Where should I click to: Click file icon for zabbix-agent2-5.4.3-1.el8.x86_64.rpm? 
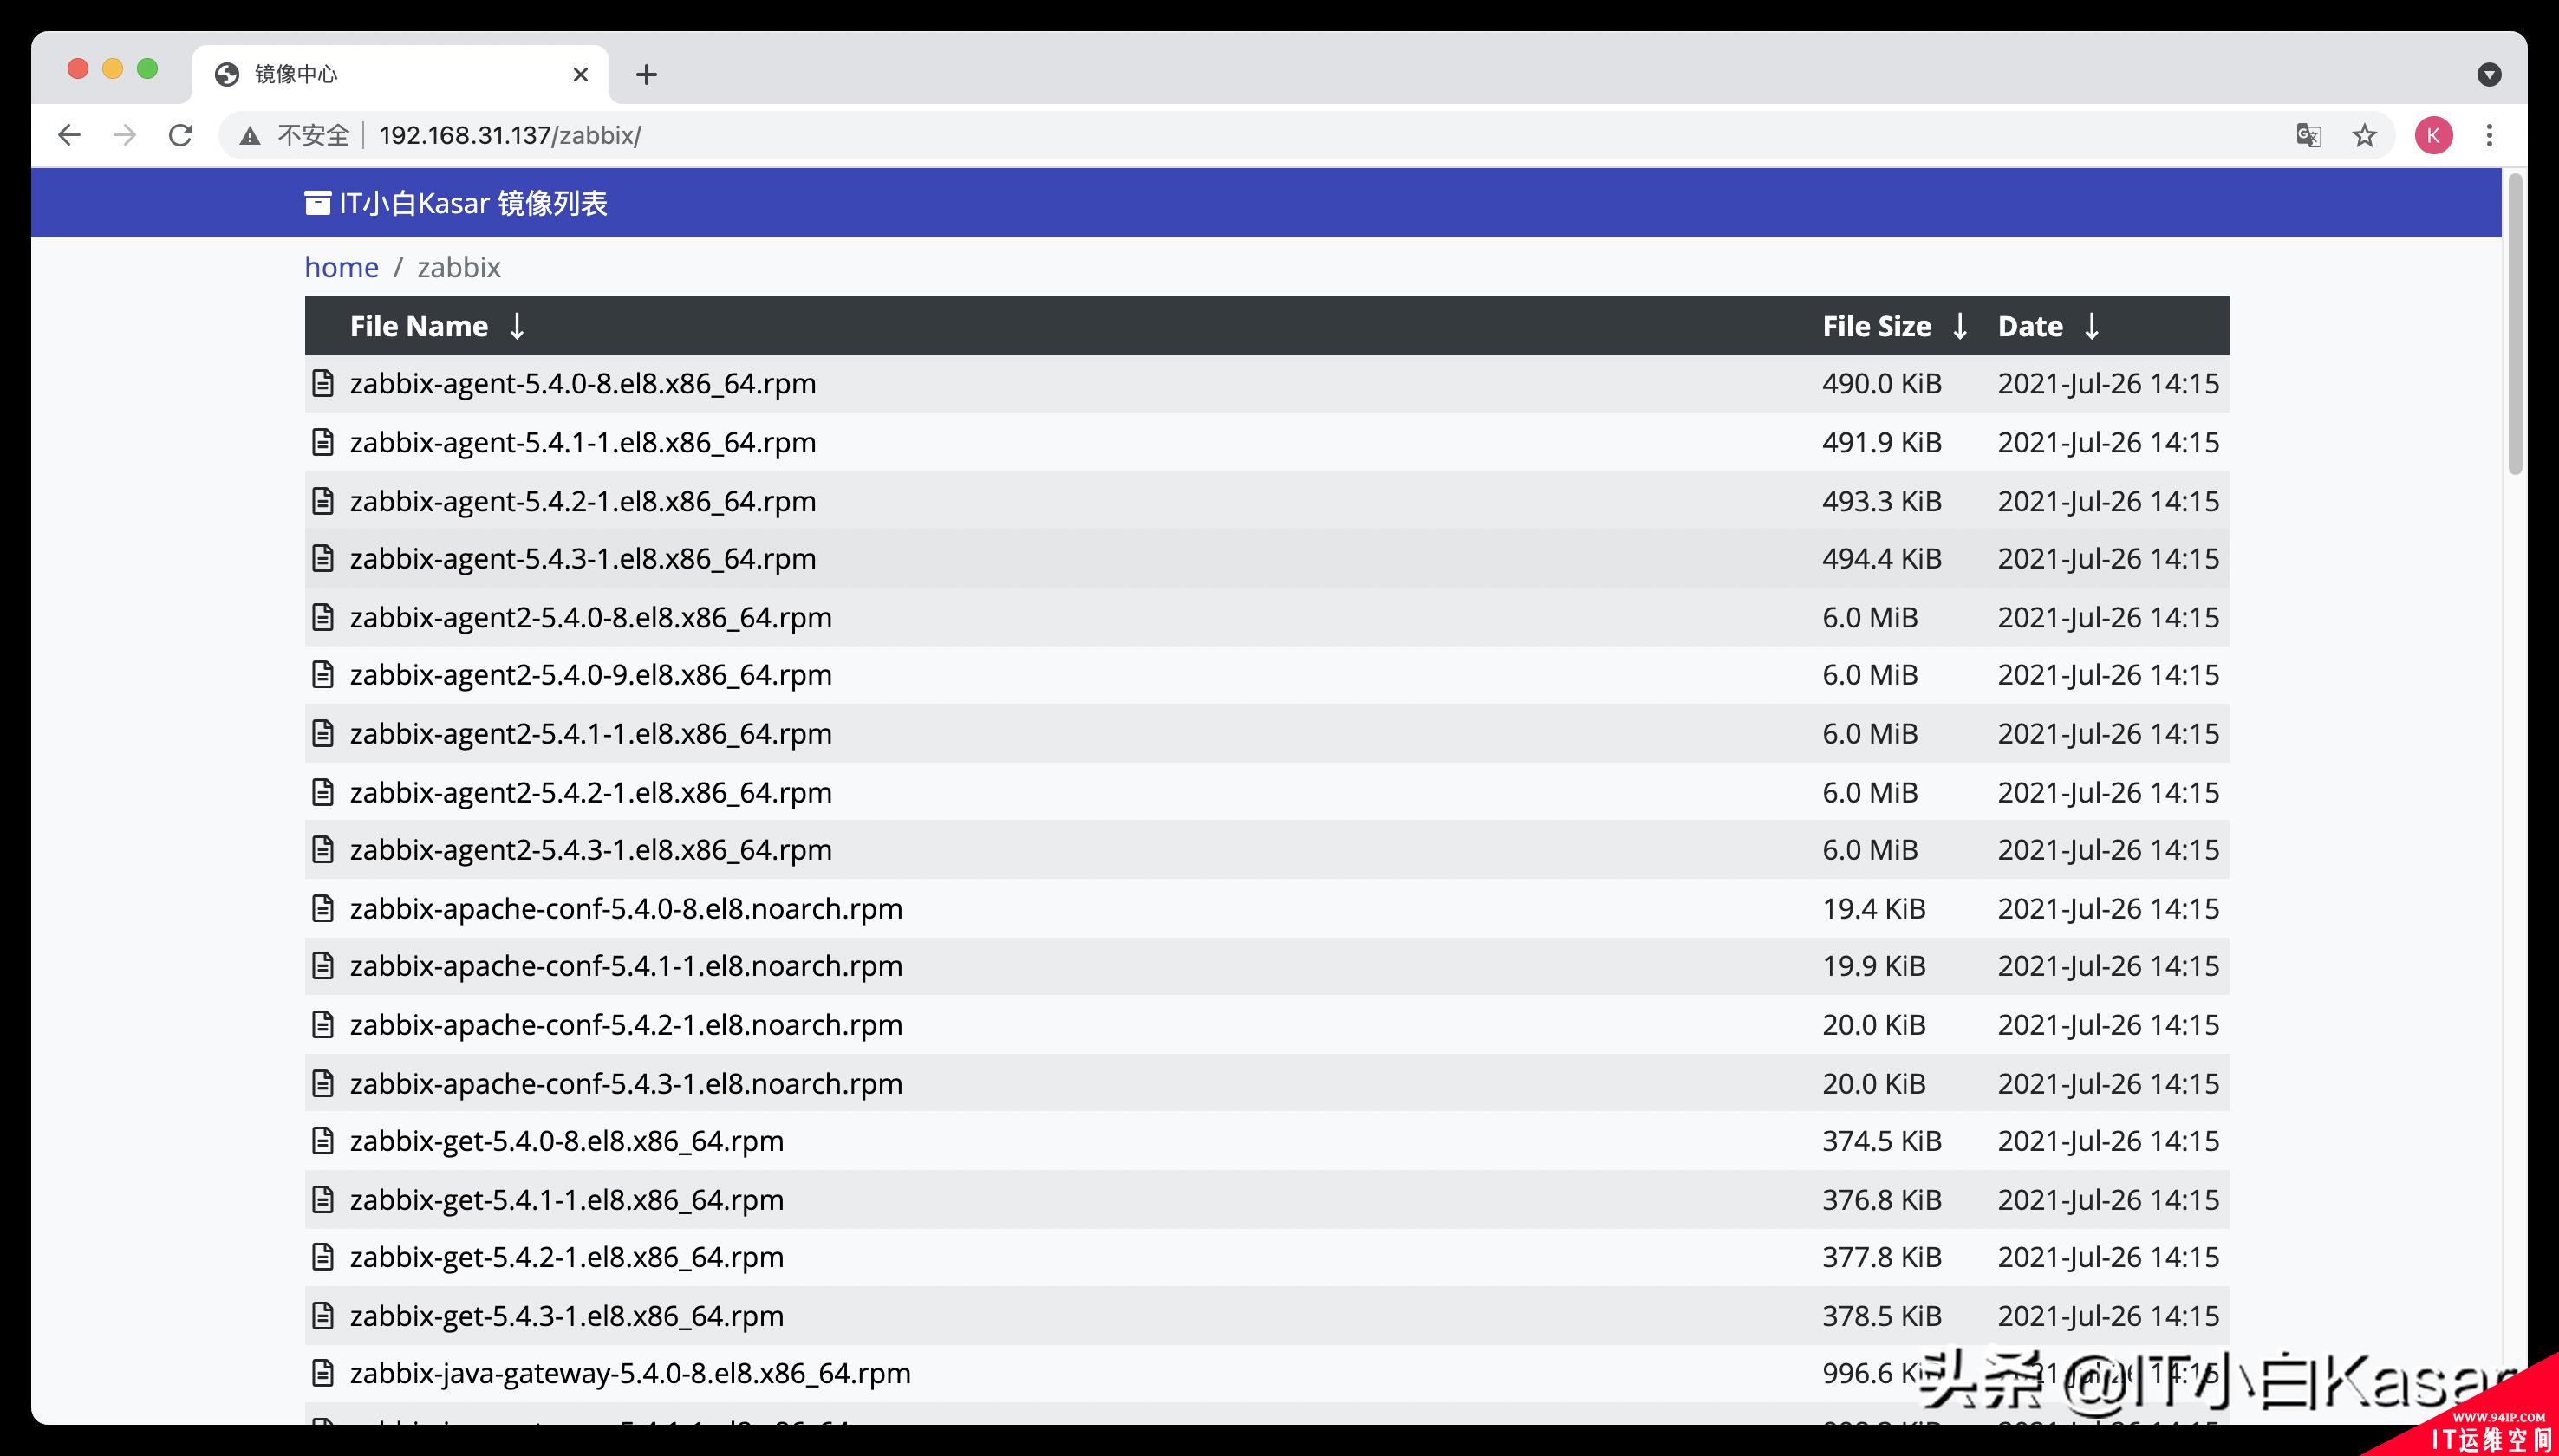(x=322, y=850)
